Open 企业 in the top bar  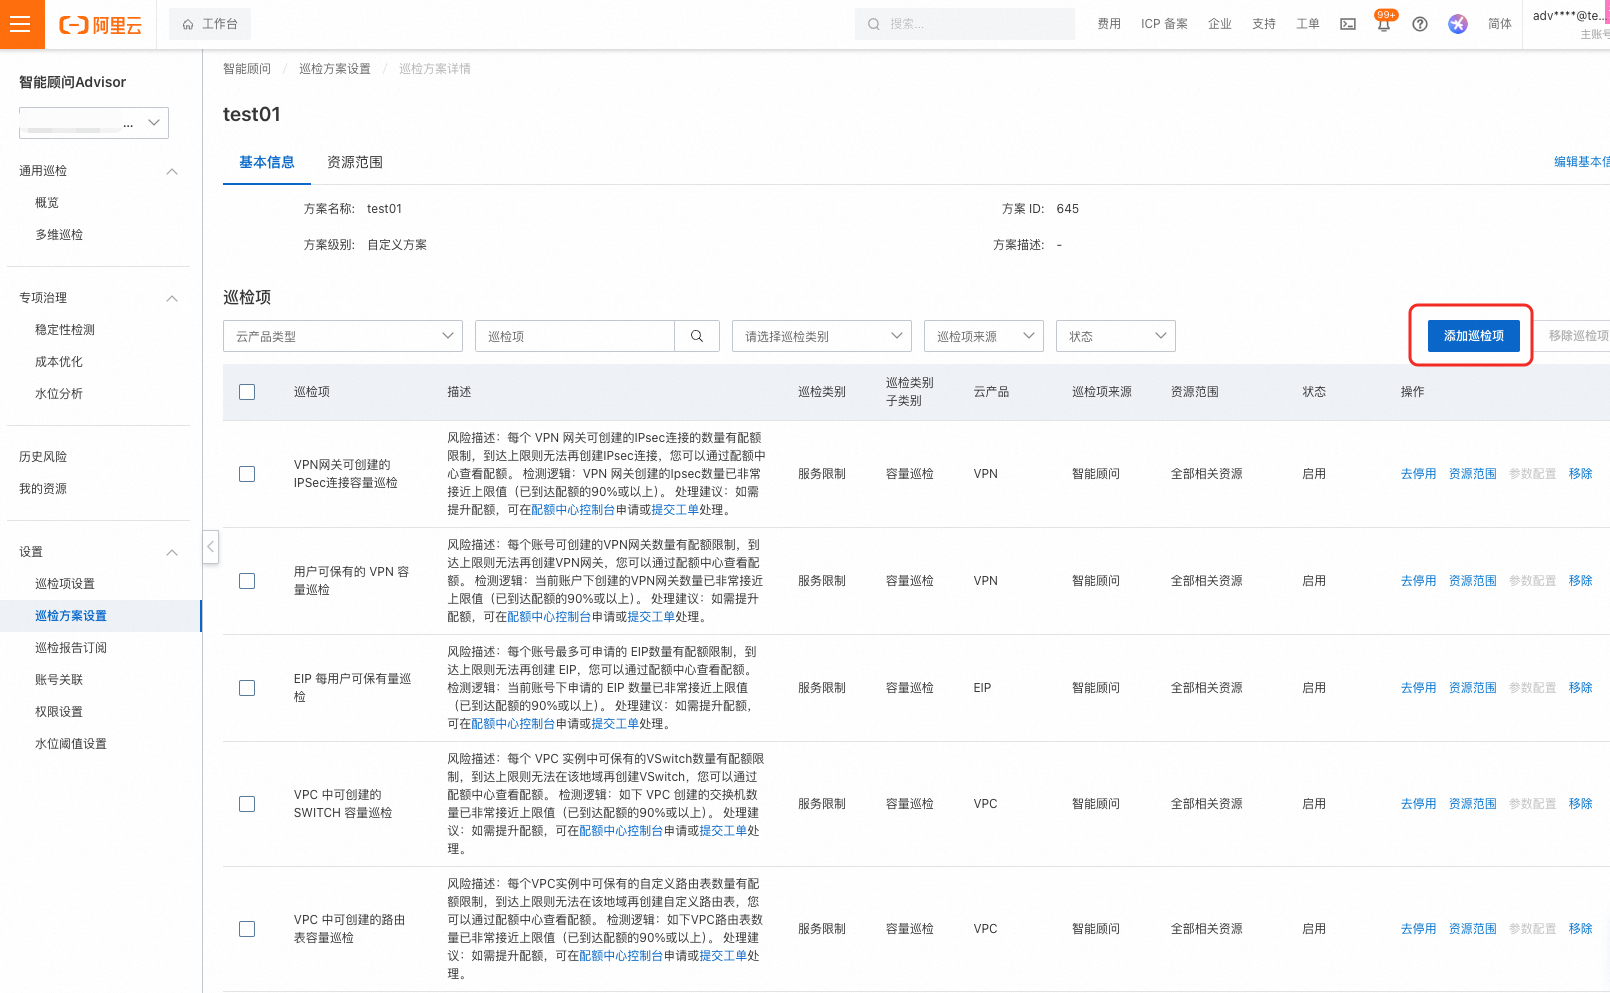click(1220, 24)
